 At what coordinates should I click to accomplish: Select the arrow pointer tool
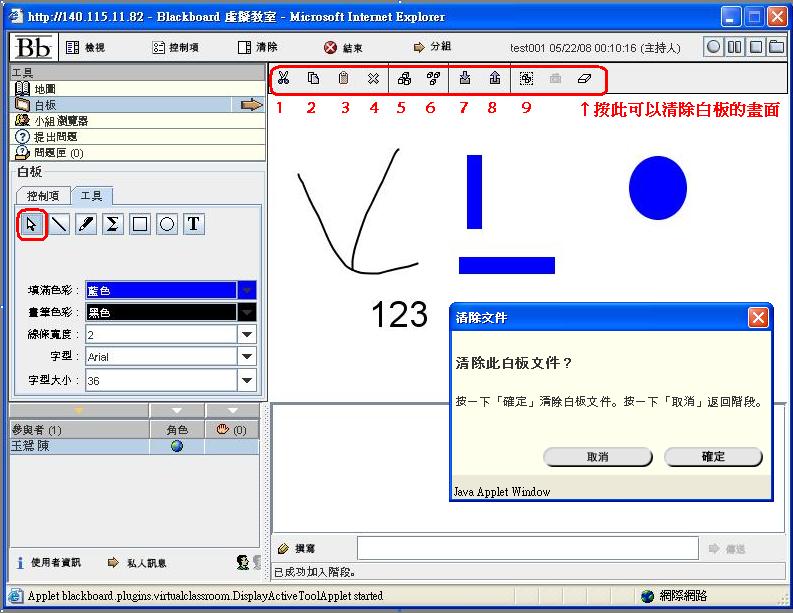coord(31,224)
